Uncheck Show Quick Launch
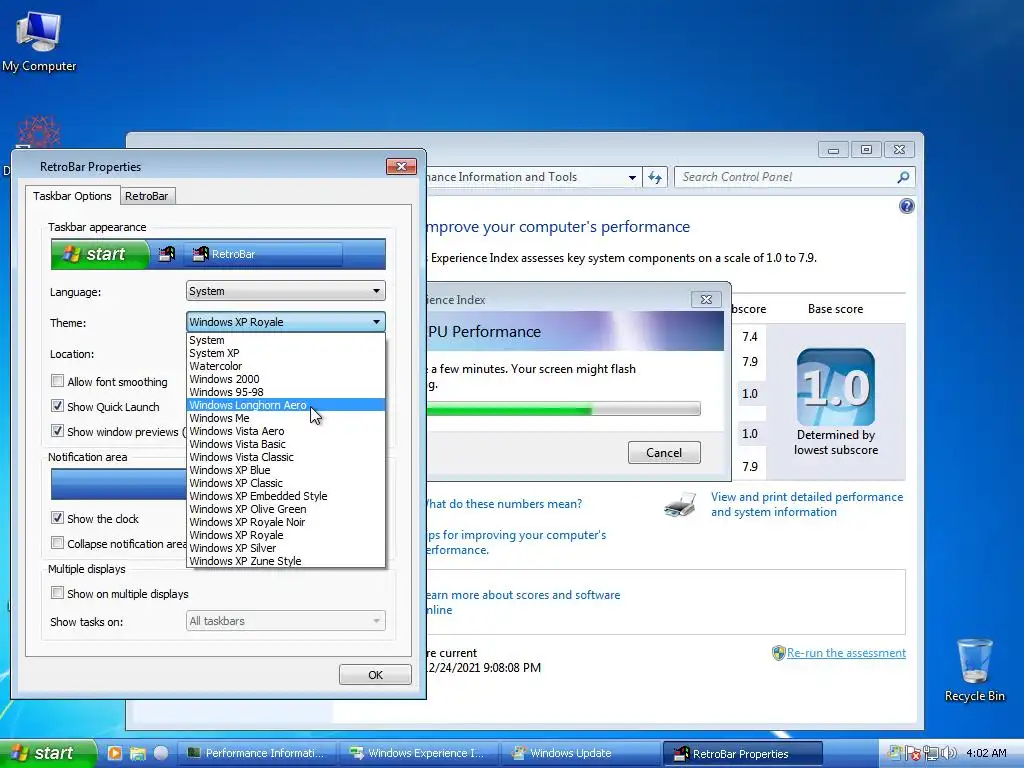1024x768 pixels. pyautogui.click(x=57, y=406)
